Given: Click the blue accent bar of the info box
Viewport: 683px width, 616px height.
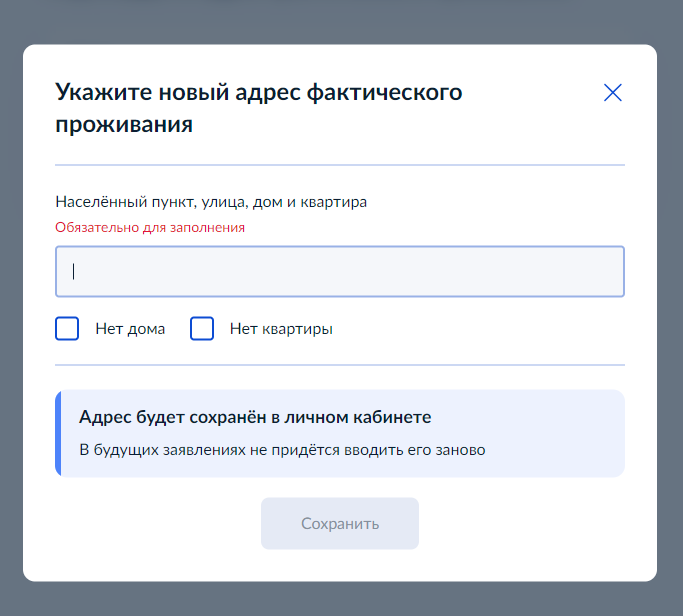Looking at the screenshot, I should pyautogui.click(x=58, y=433).
